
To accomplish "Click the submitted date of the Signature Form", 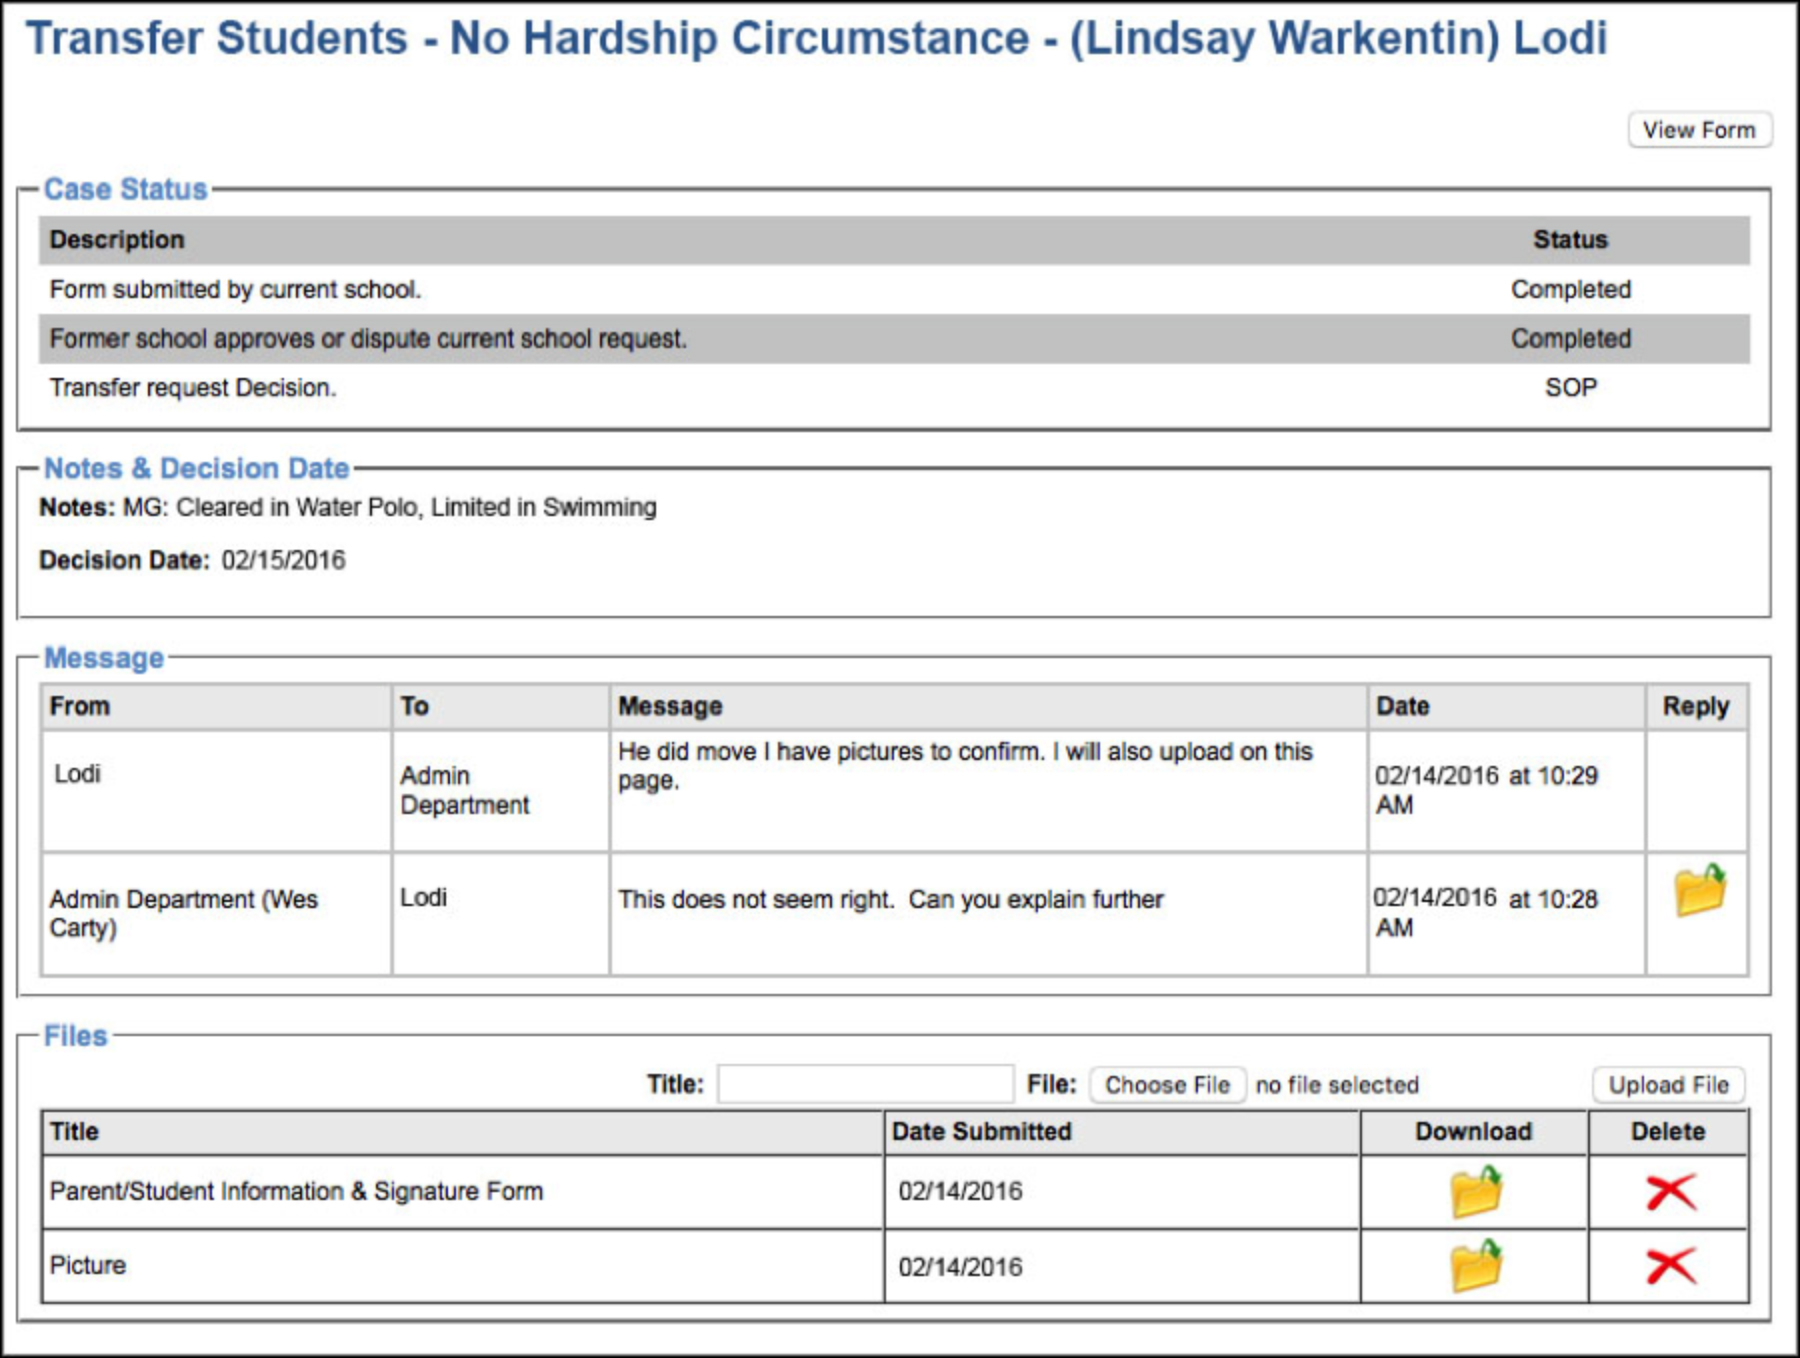I will coord(961,1192).
